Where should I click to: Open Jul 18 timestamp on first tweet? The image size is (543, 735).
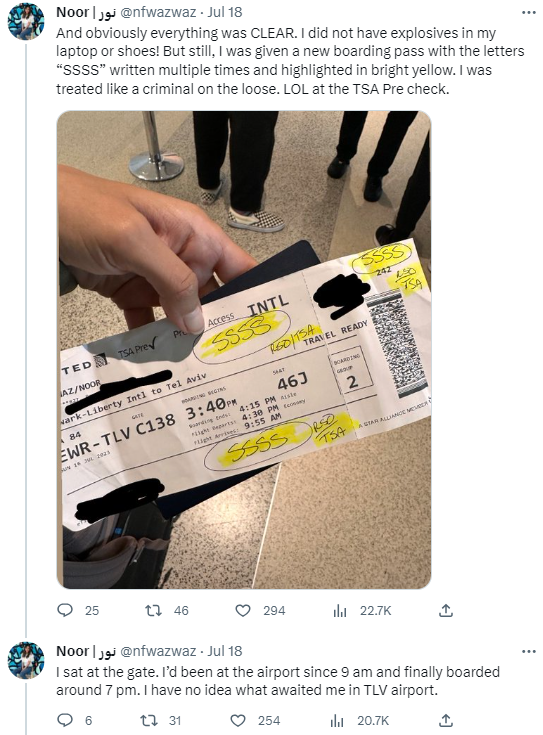coord(225,12)
